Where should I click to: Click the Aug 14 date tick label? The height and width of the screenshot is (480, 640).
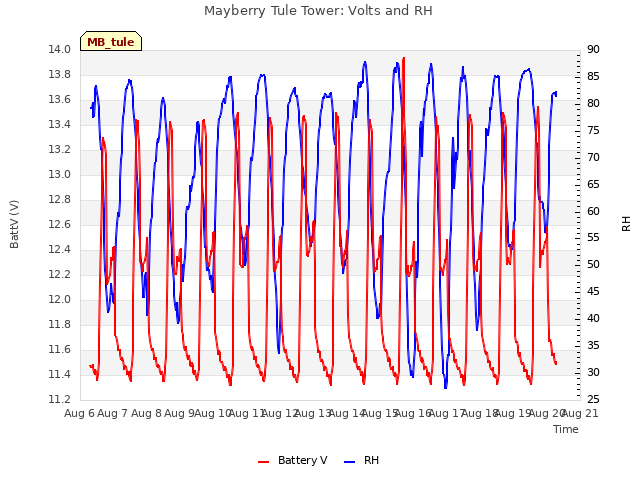pyautogui.click(x=347, y=413)
